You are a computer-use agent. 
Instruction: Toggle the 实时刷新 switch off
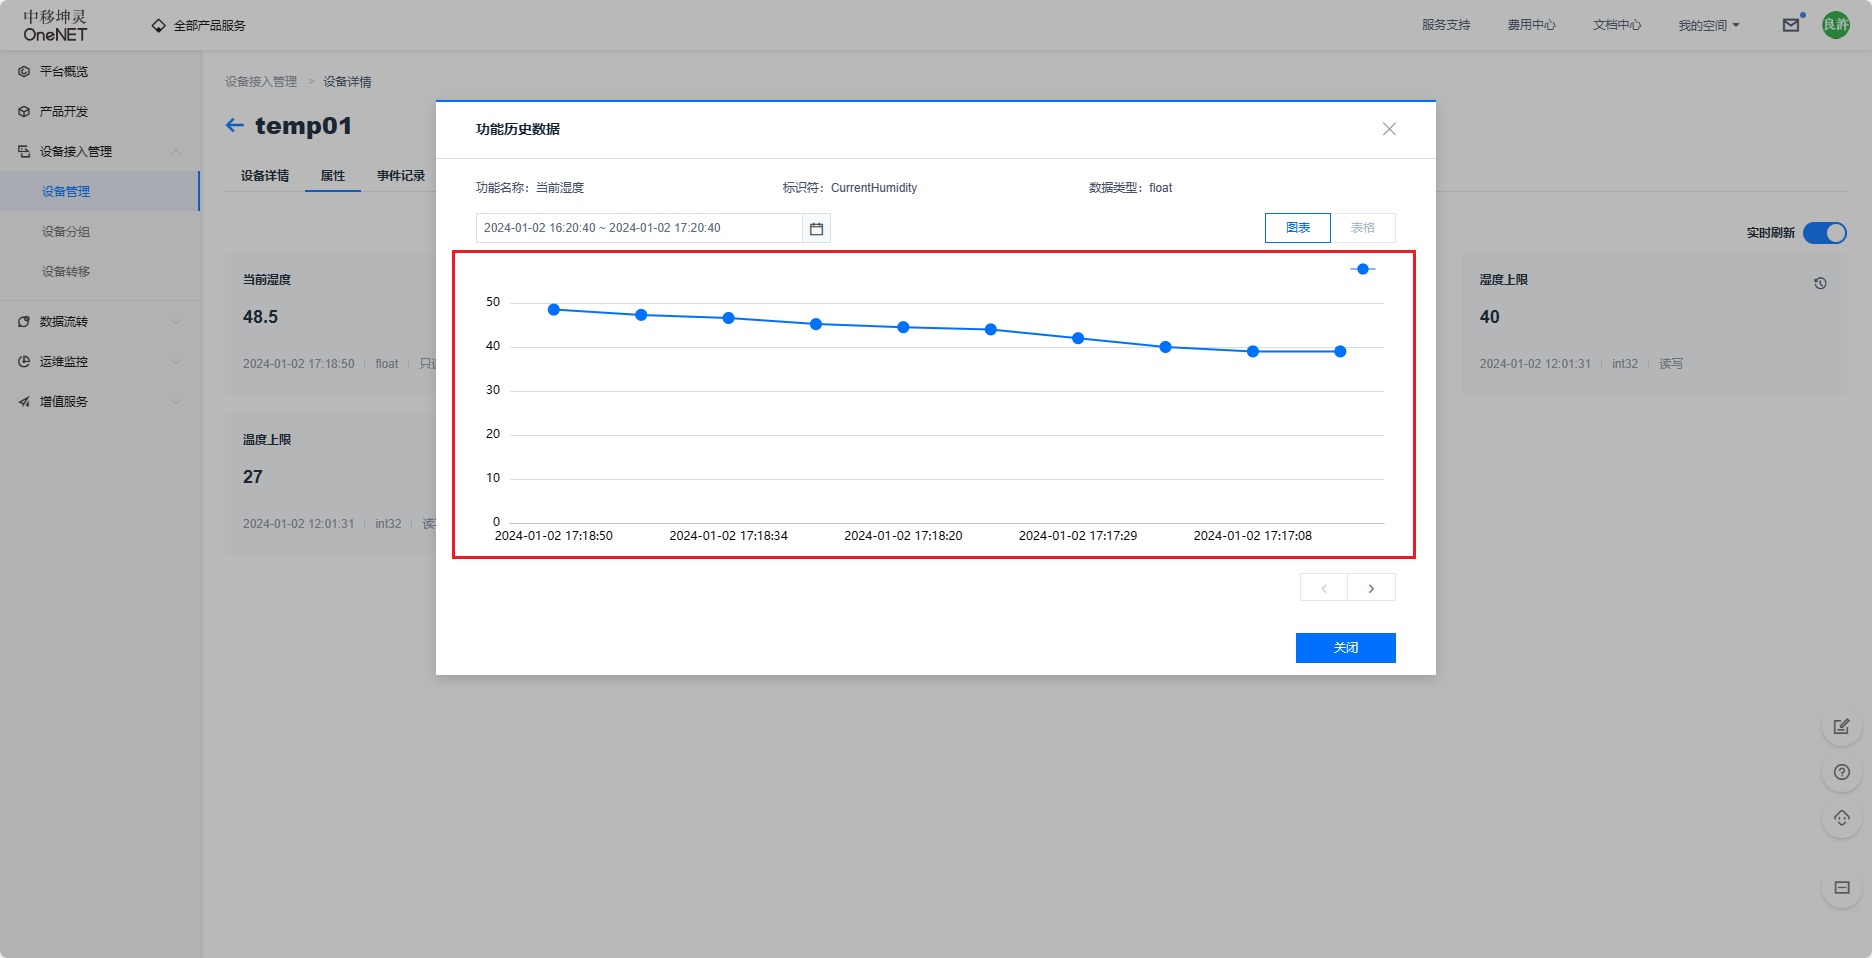click(x=1824, y=233)
